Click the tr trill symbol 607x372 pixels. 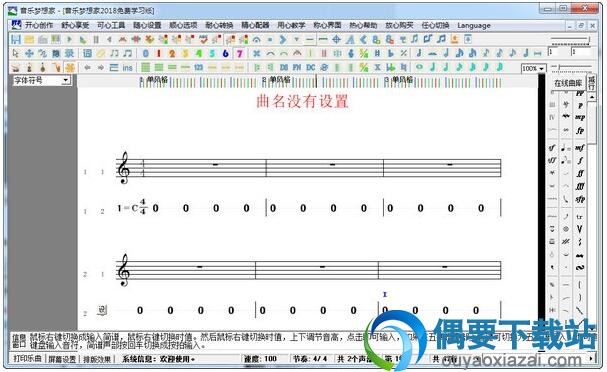(x=580, y=217)
